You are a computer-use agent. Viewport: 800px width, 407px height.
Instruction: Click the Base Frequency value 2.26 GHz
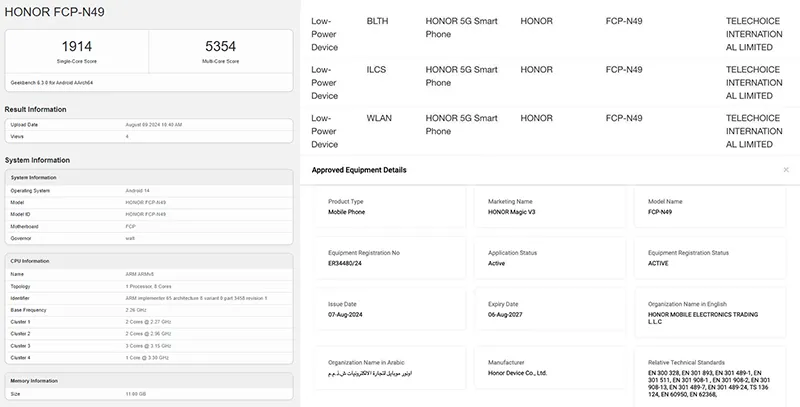tap(136, 310)
